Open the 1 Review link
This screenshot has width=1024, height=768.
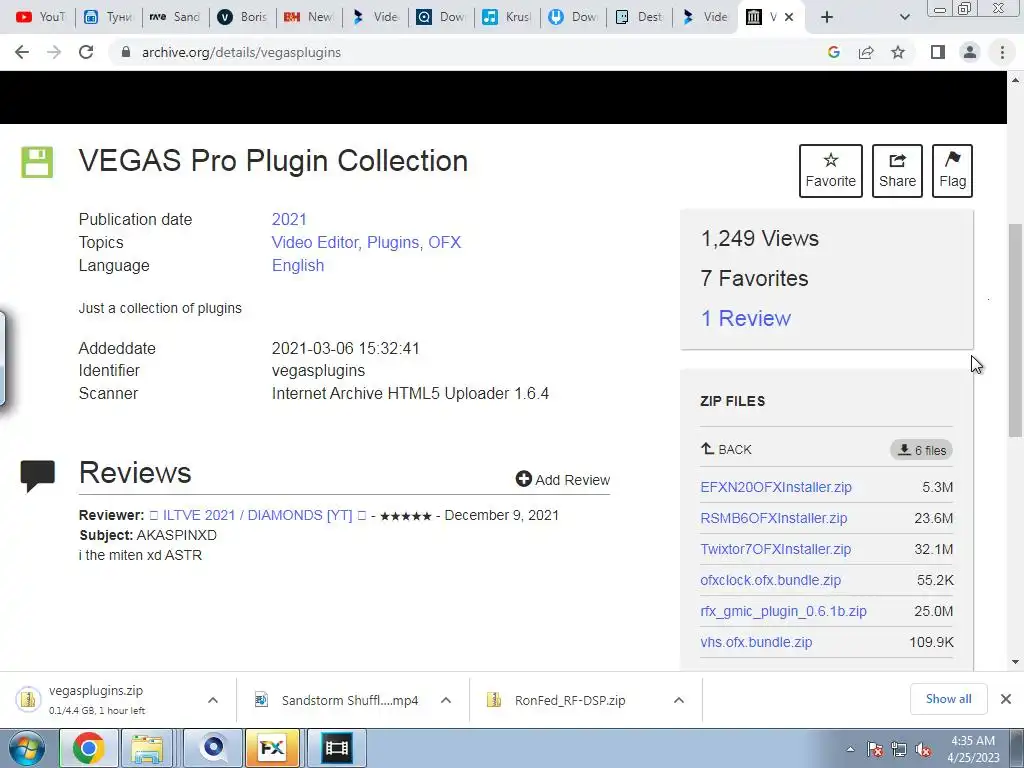point(746,318)
